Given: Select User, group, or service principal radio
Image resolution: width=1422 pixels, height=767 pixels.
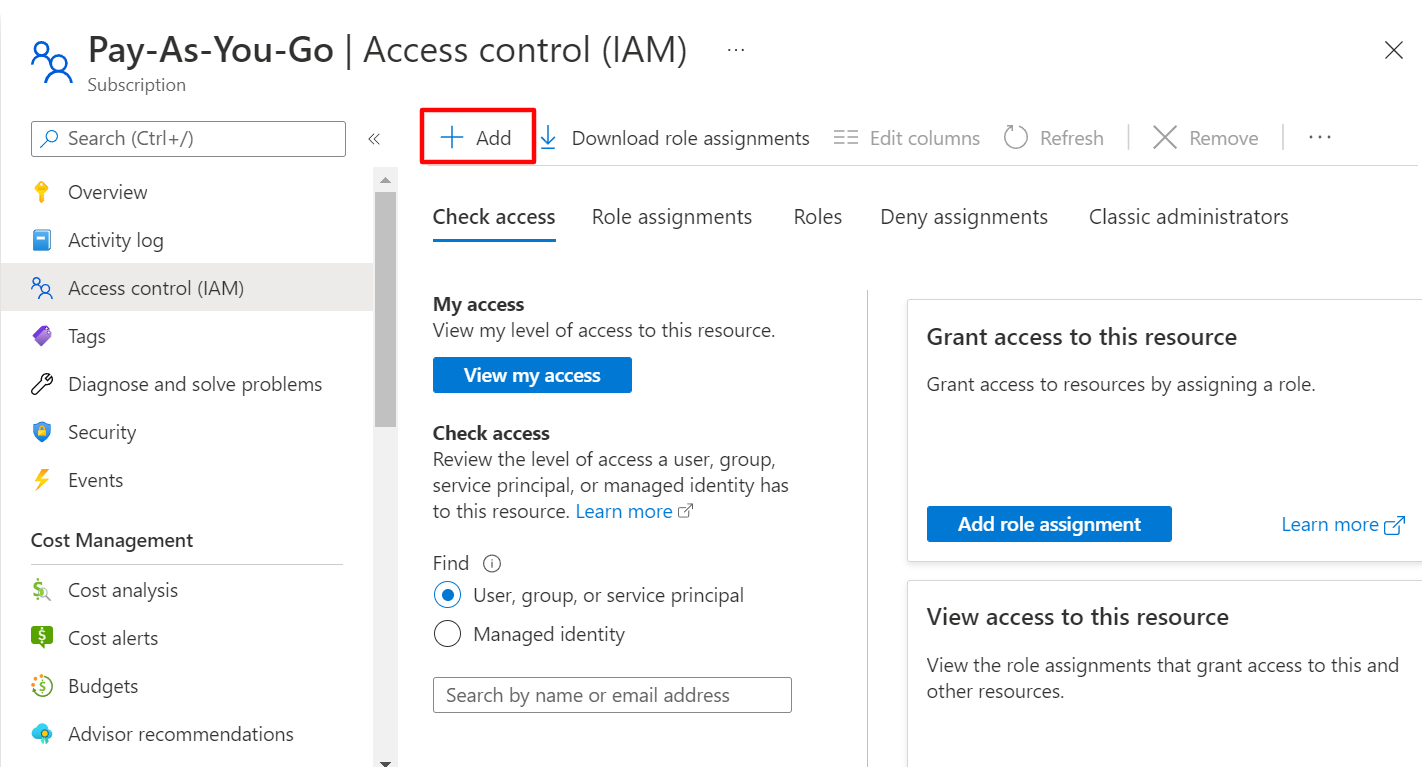Looking at the screenshot, I should [447, 595].
